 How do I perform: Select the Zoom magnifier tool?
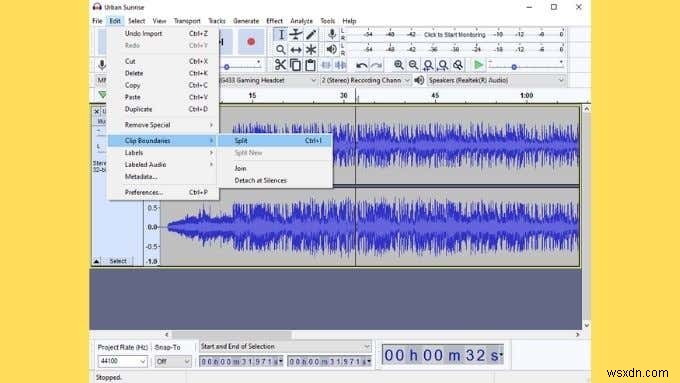coord(281,49)
